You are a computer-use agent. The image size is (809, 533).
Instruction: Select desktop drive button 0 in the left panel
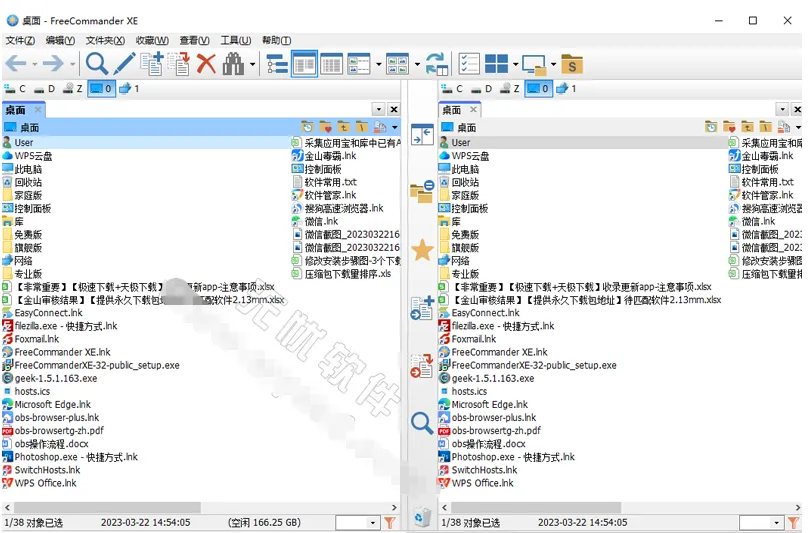click(101, 89)
